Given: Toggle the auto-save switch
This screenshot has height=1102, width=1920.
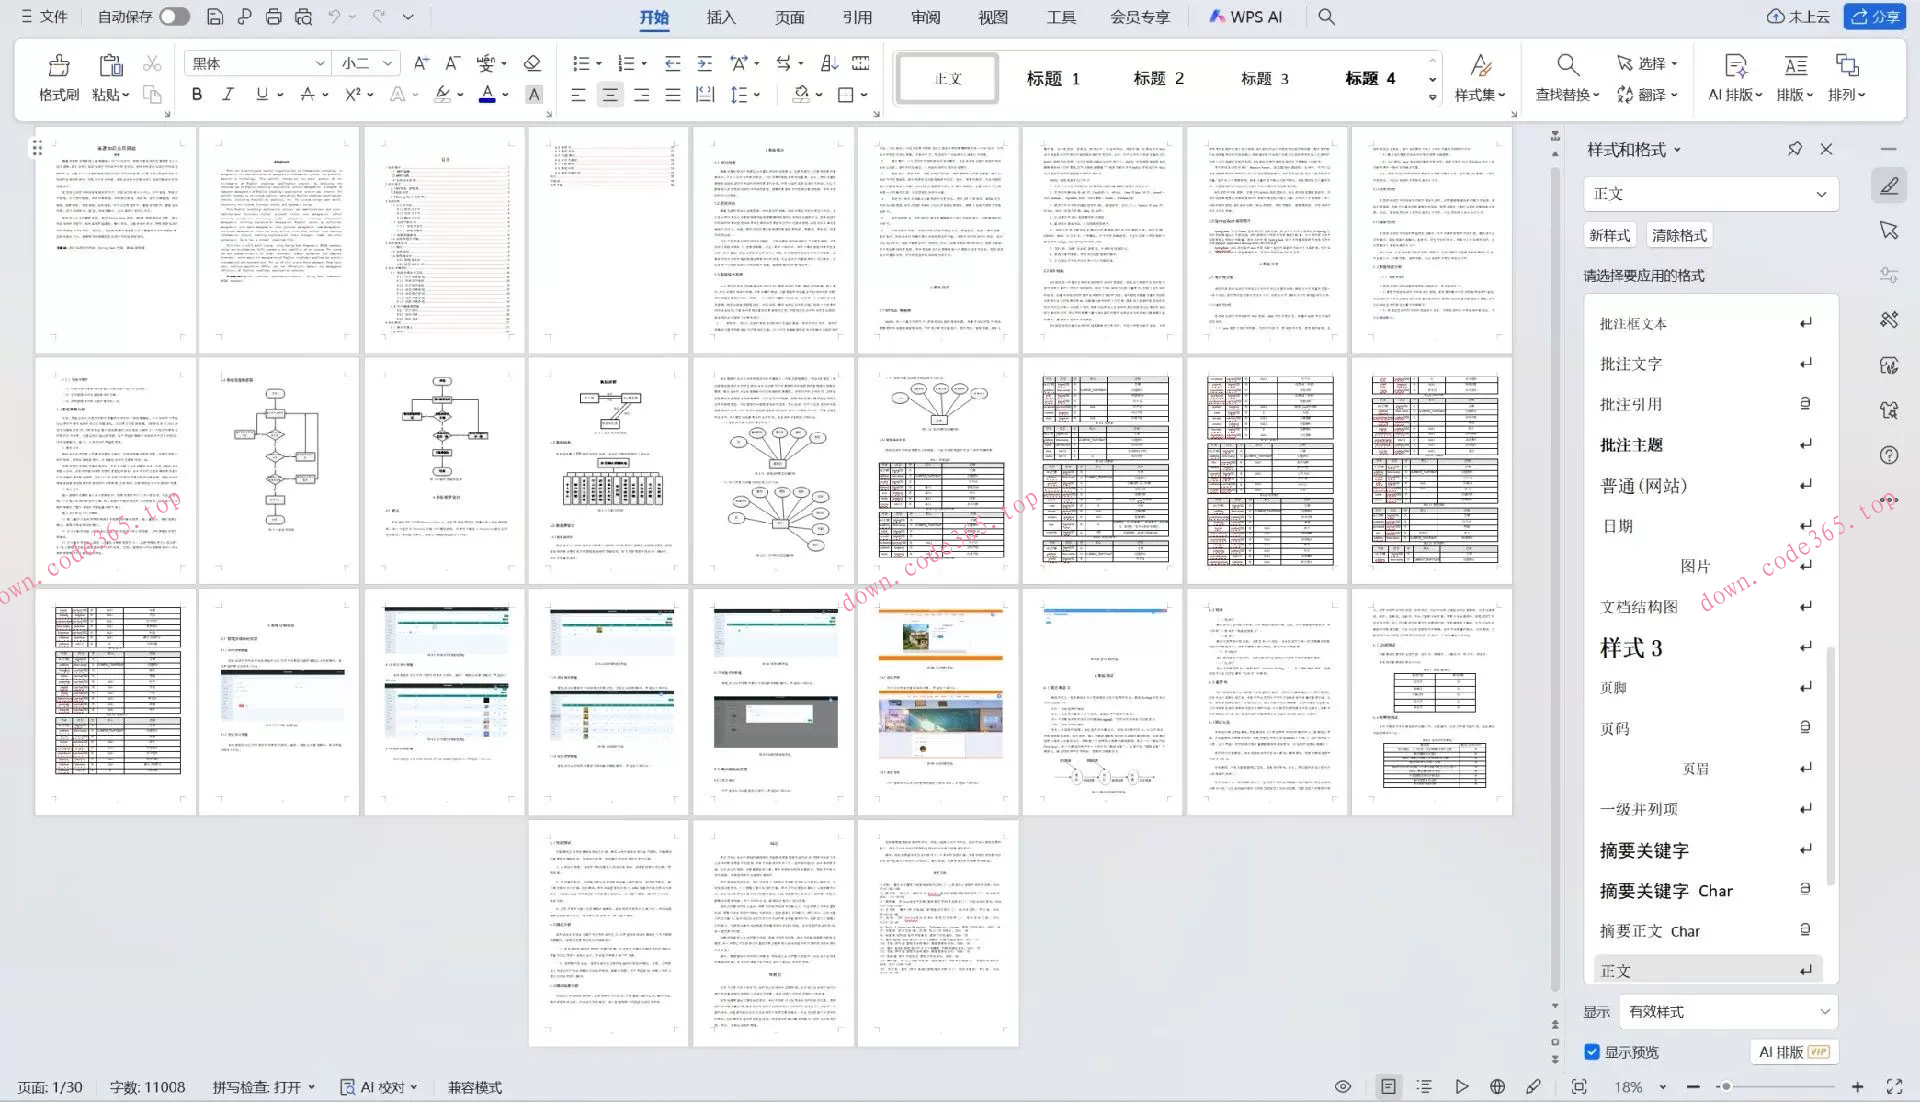Looking at the screenshot, I should click(174, 17).
